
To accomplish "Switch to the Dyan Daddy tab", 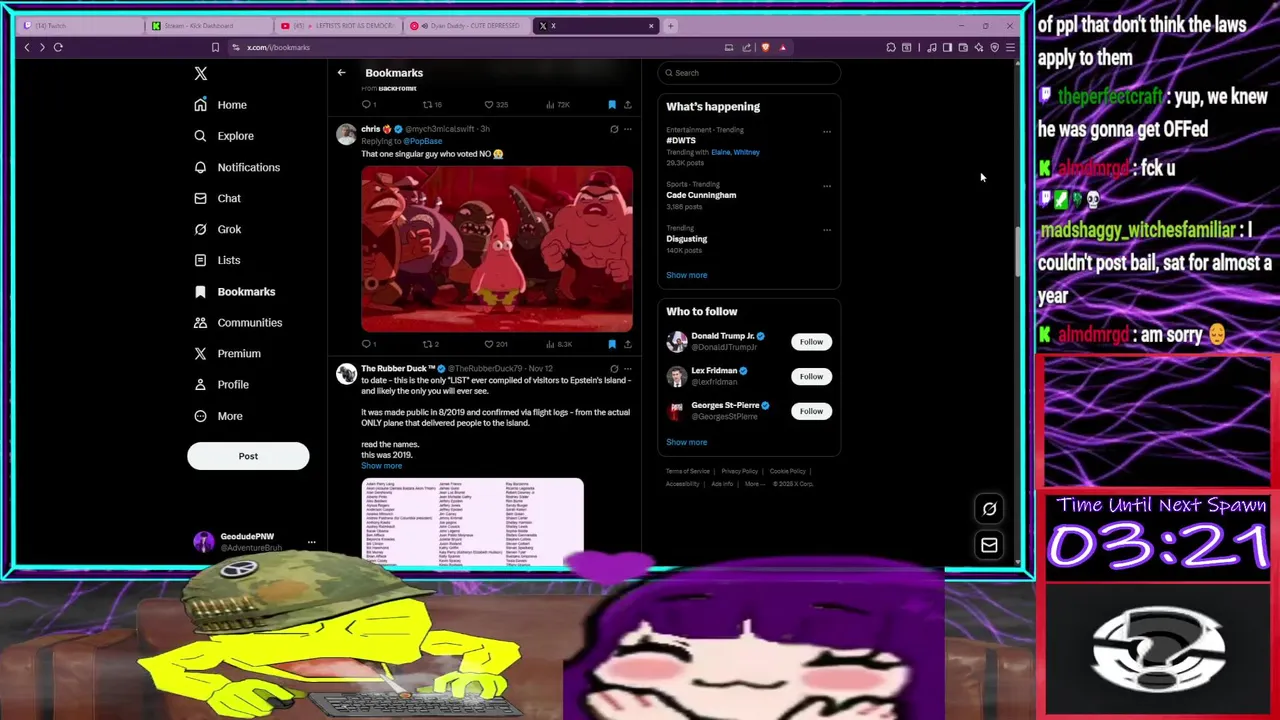I will (466, 26).
